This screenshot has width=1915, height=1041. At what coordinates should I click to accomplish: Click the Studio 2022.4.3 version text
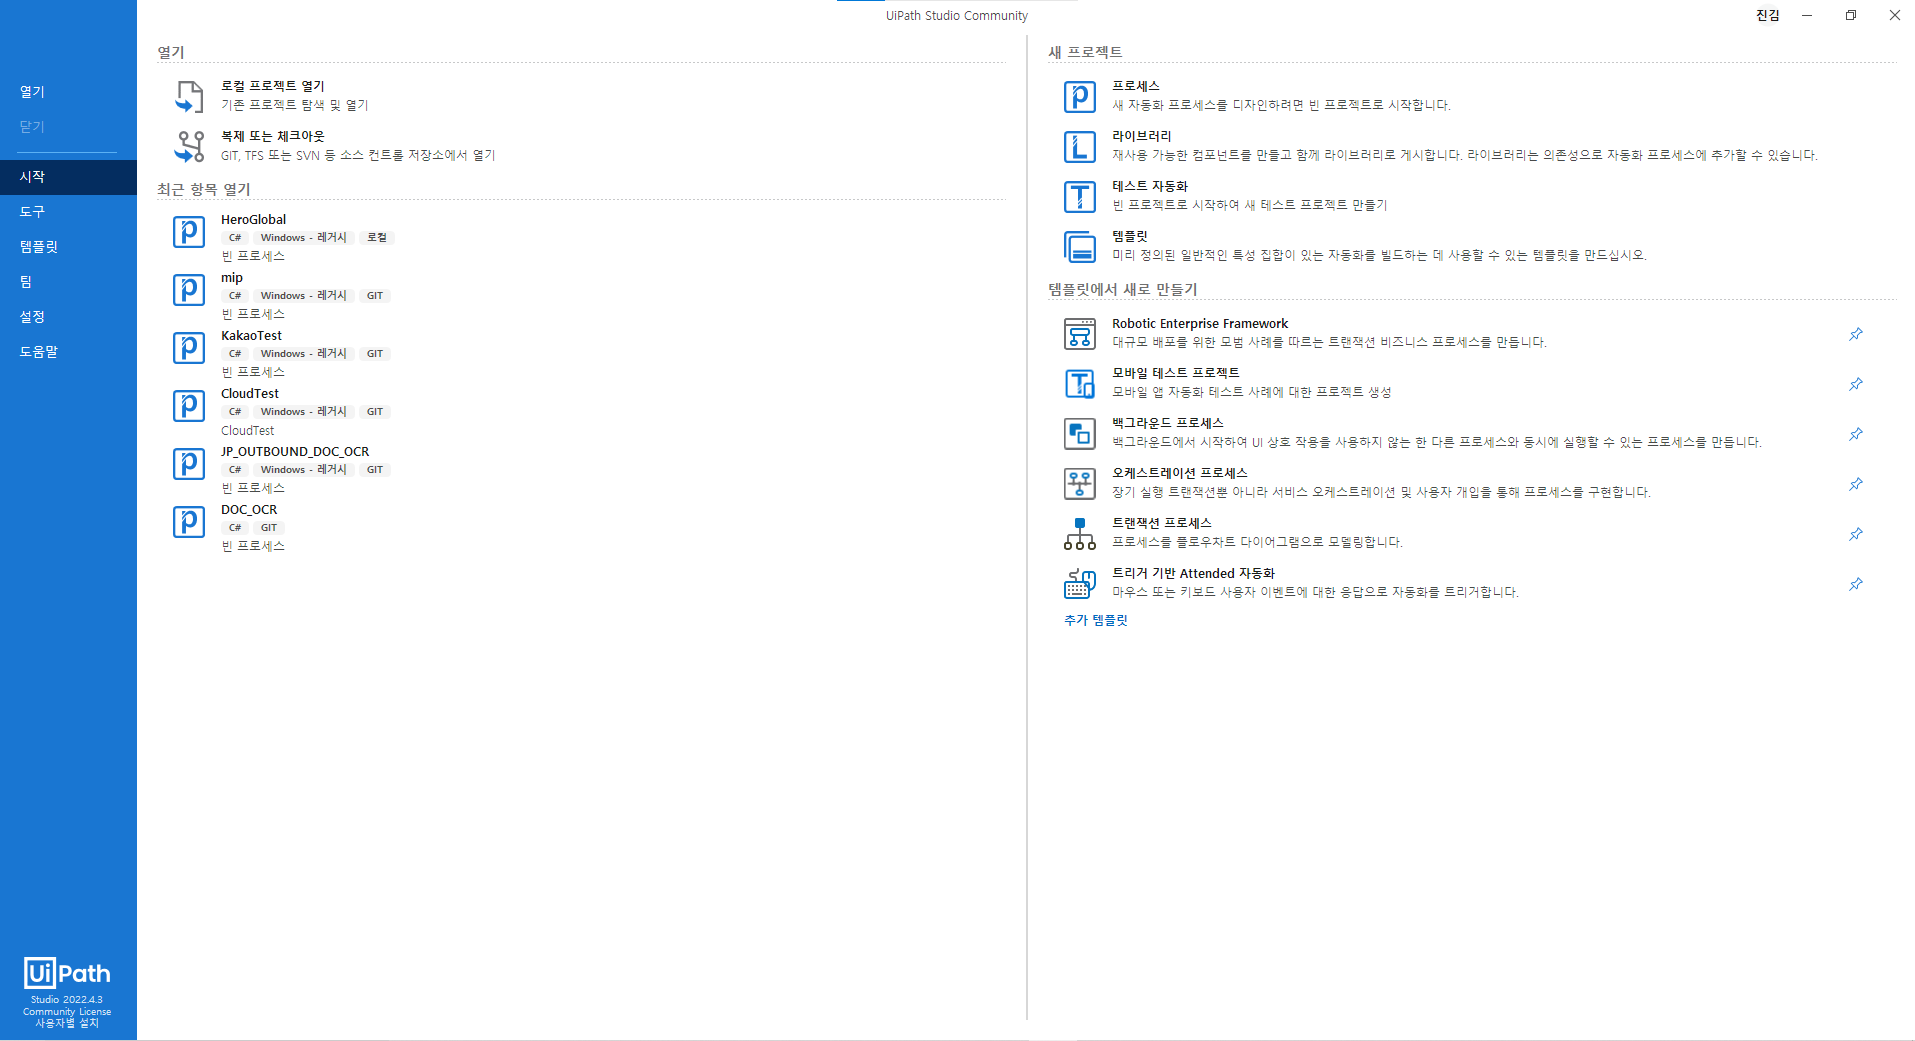[x=67, y=1000]
